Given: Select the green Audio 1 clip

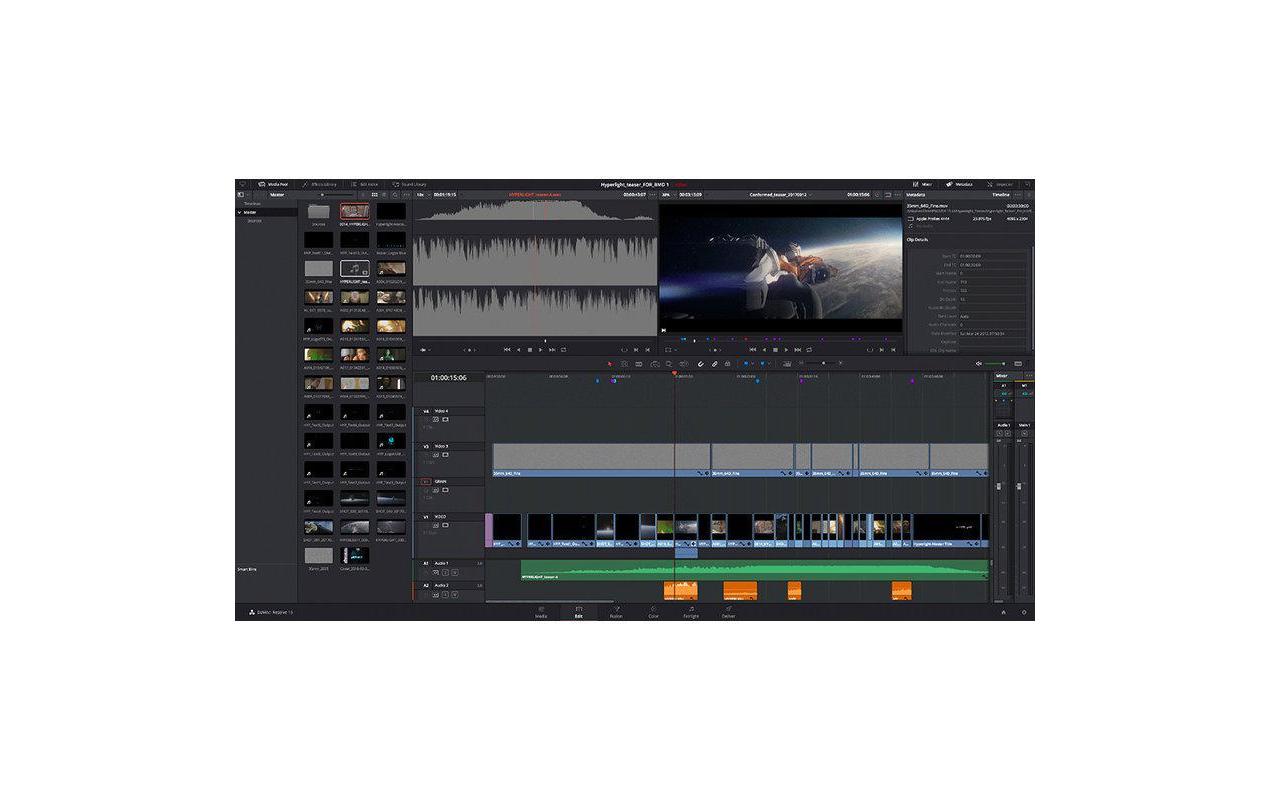Looking at the screenshot, I should click(755, 570).
